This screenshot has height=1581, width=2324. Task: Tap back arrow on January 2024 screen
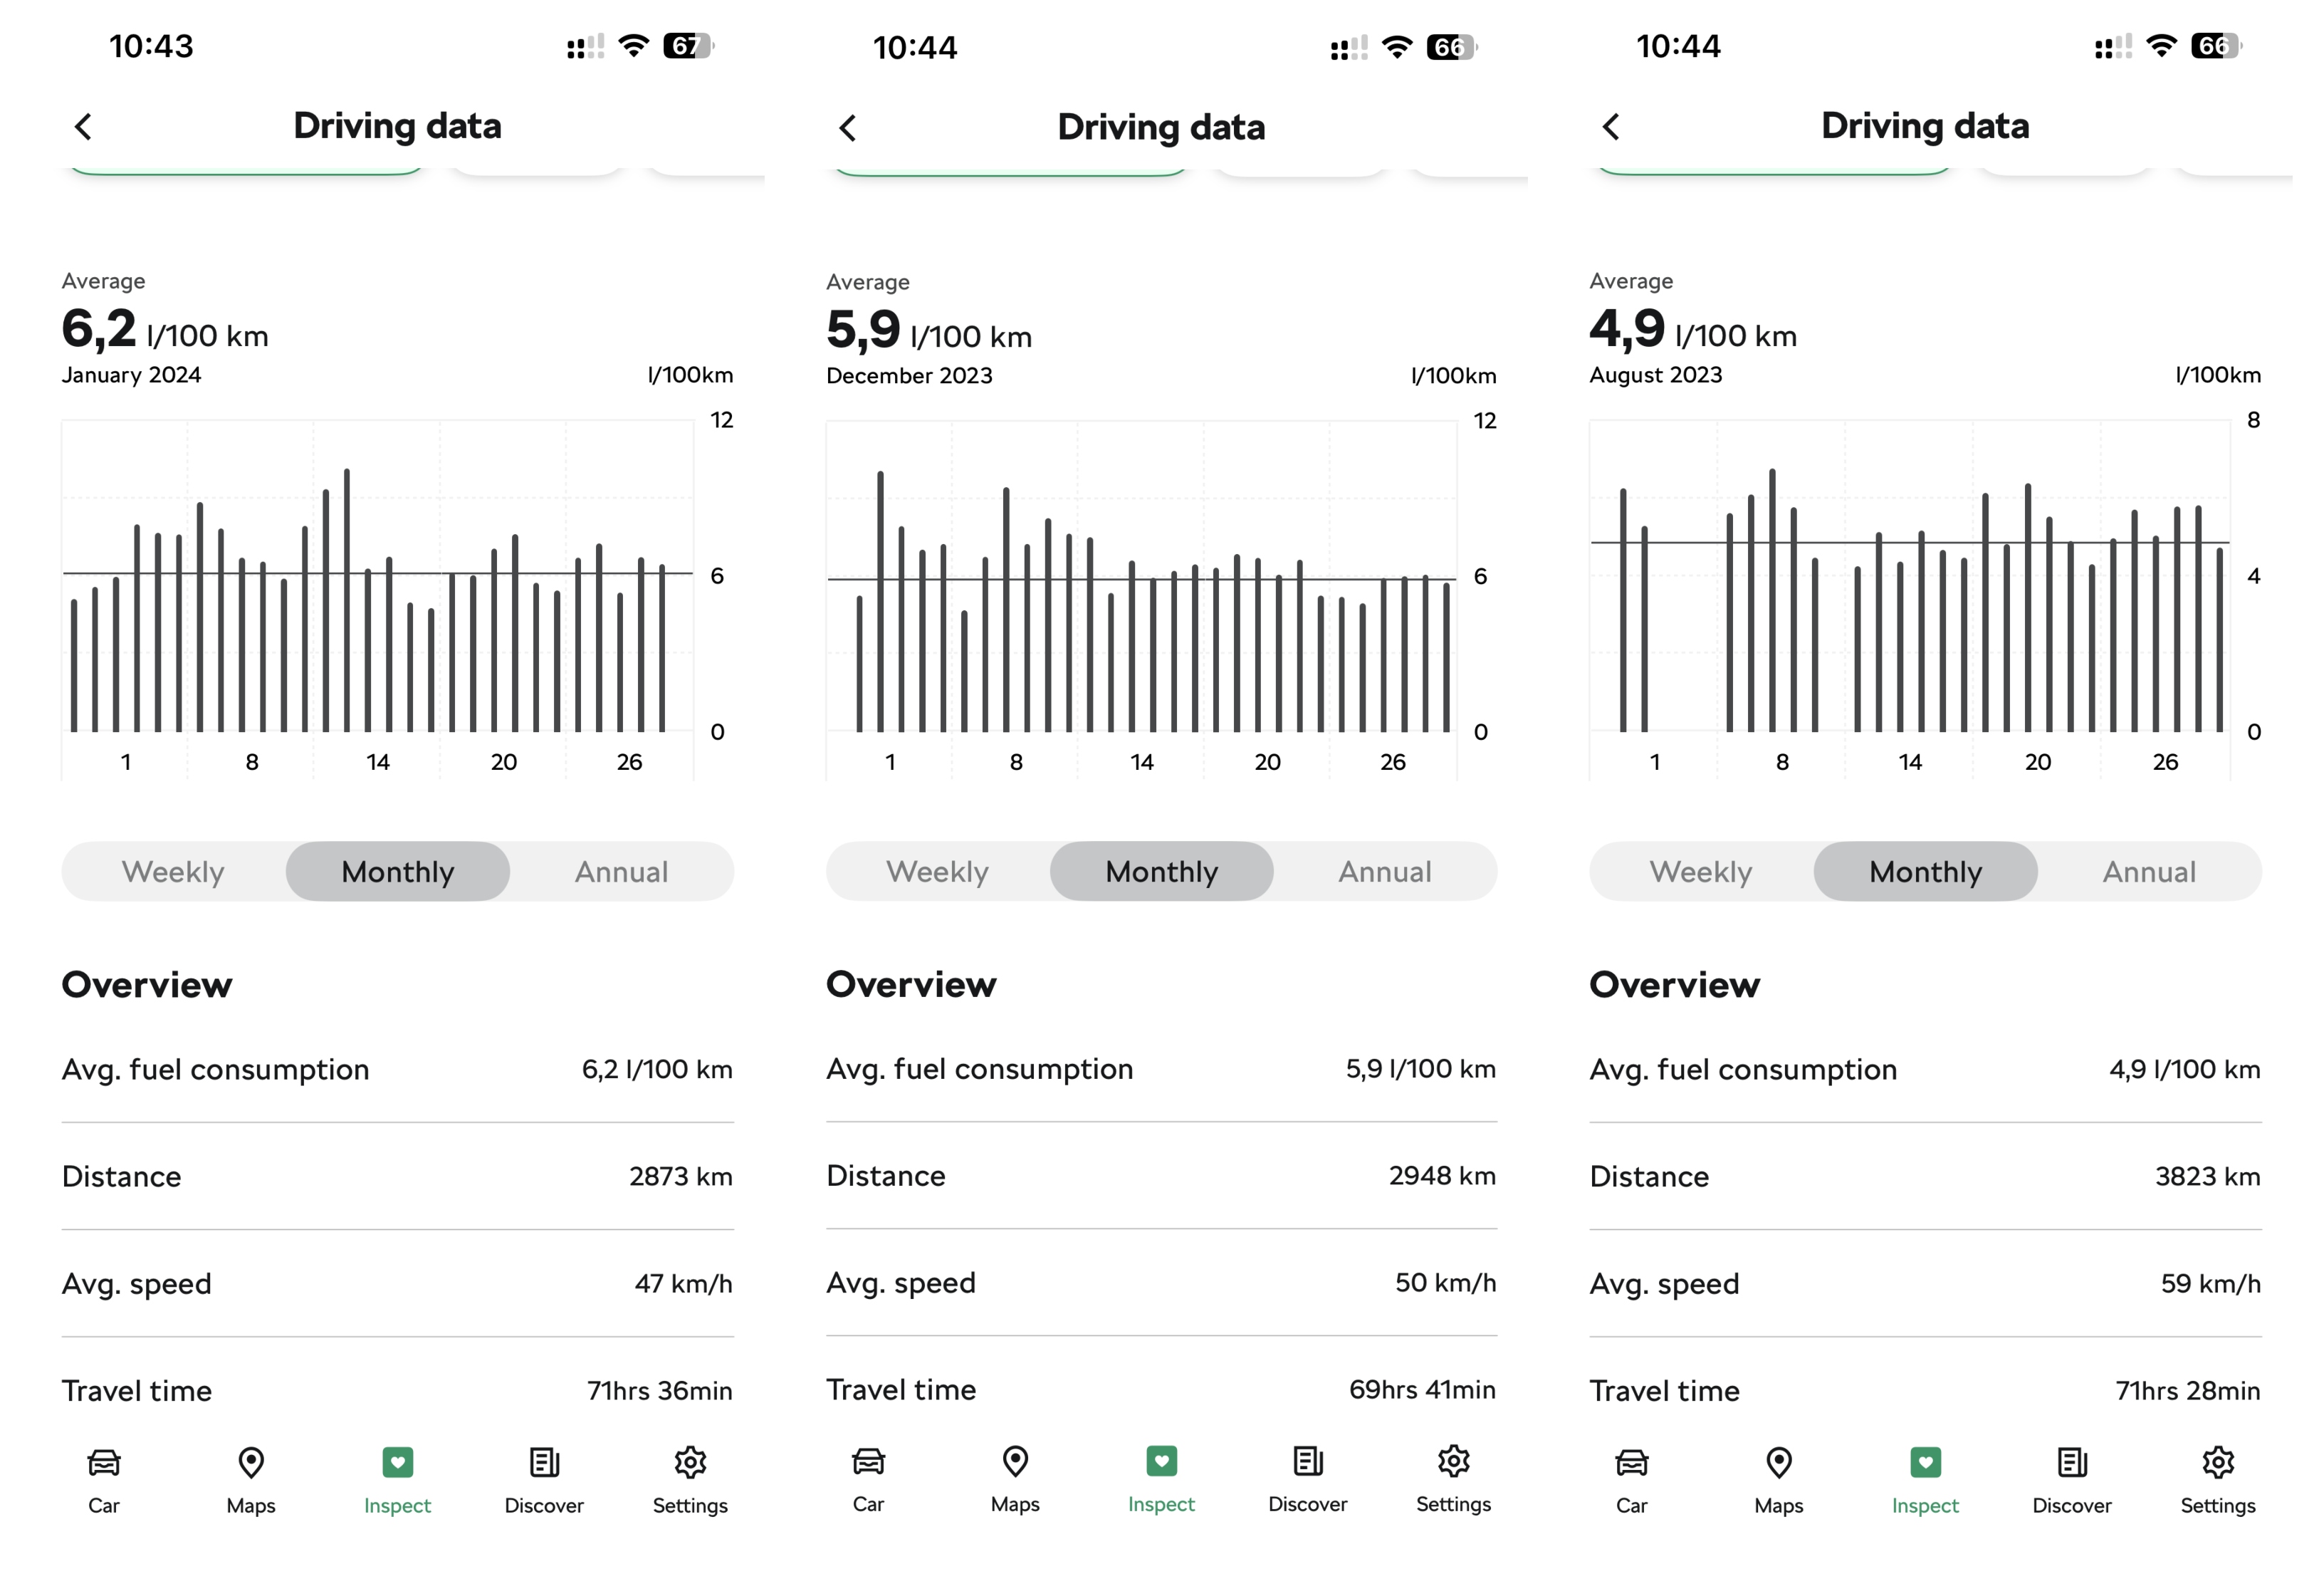(84, 127)
